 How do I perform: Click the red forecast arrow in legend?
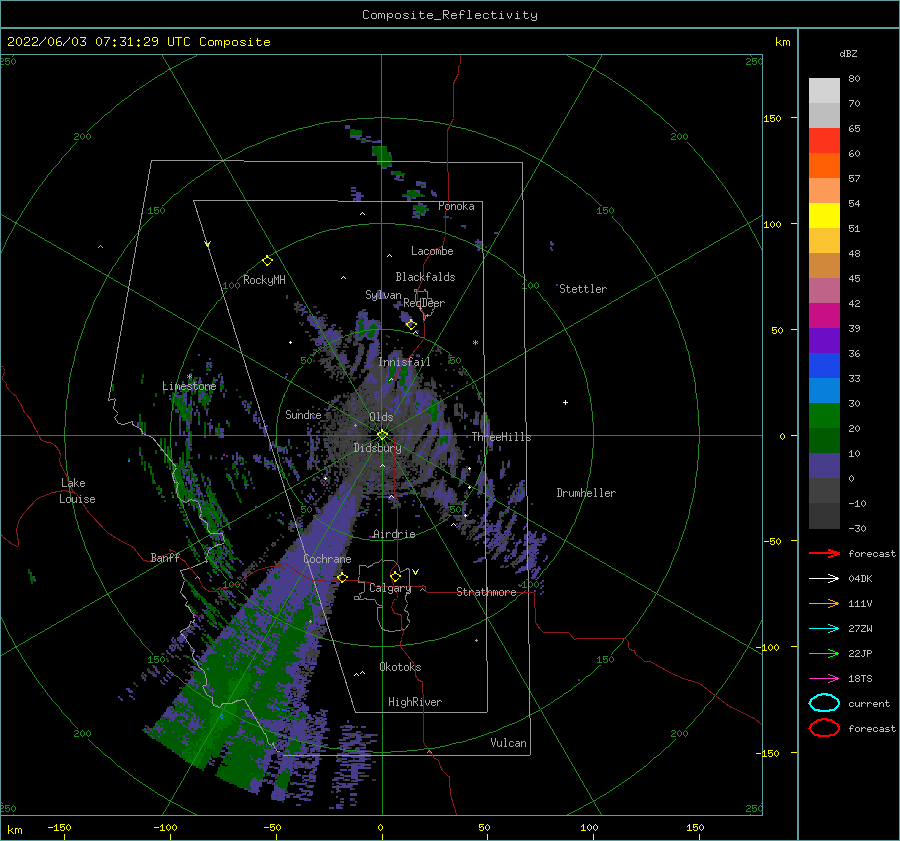coord(824,553)
